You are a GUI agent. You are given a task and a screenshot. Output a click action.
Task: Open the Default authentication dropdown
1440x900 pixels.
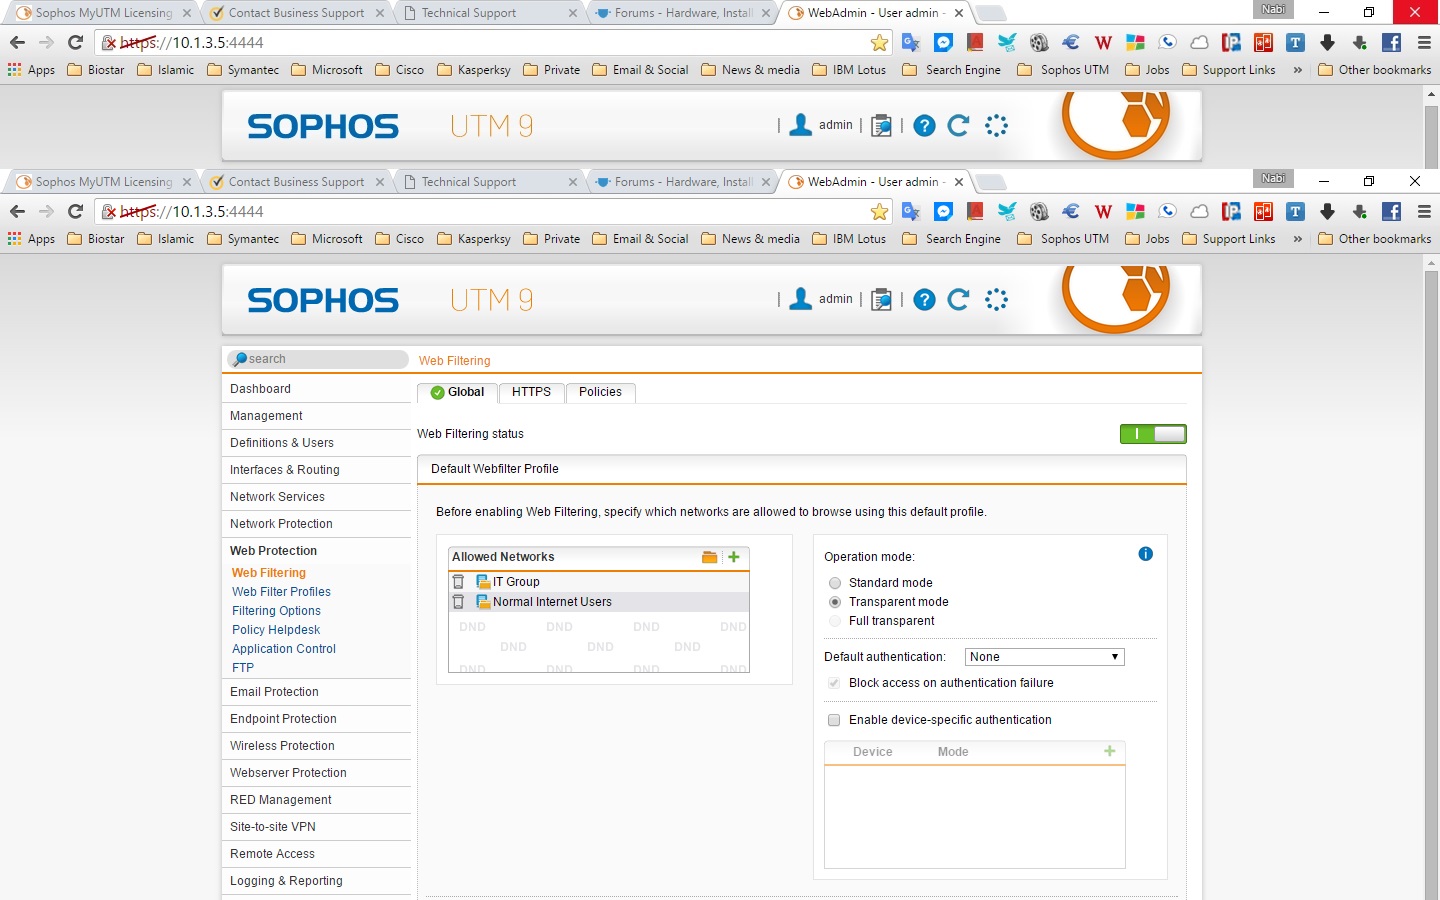pyautogui.click(x=1045, y=657)
